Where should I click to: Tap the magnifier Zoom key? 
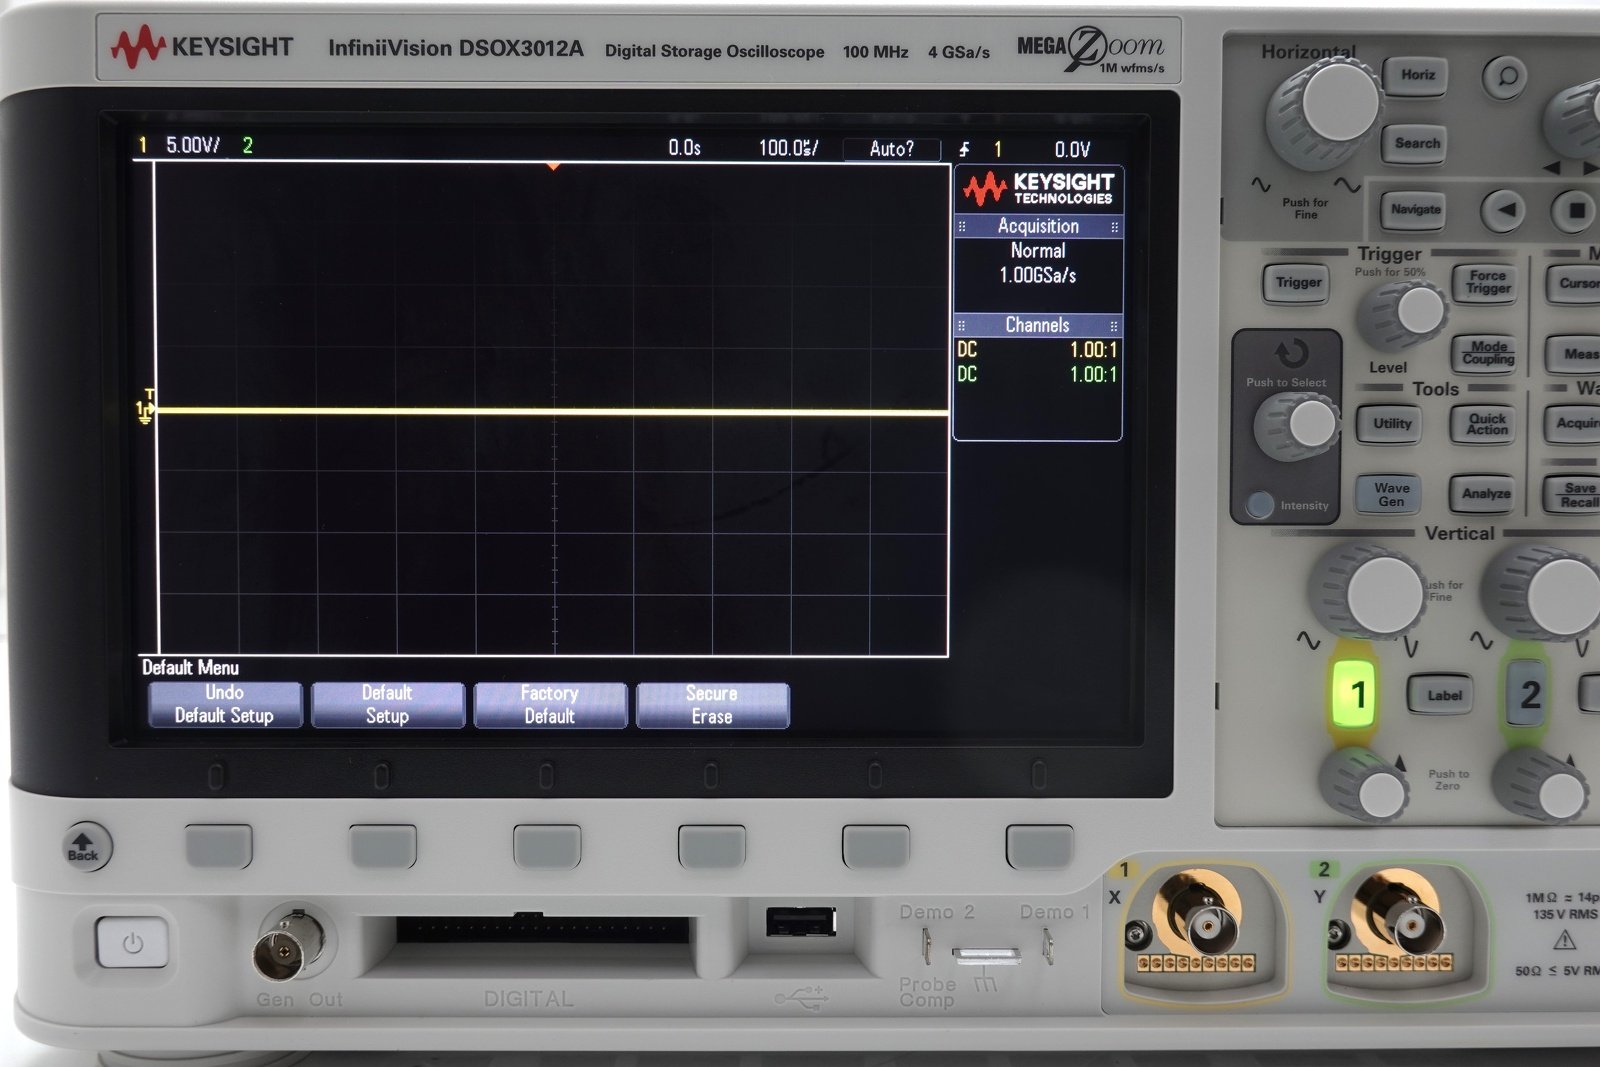1505,77
